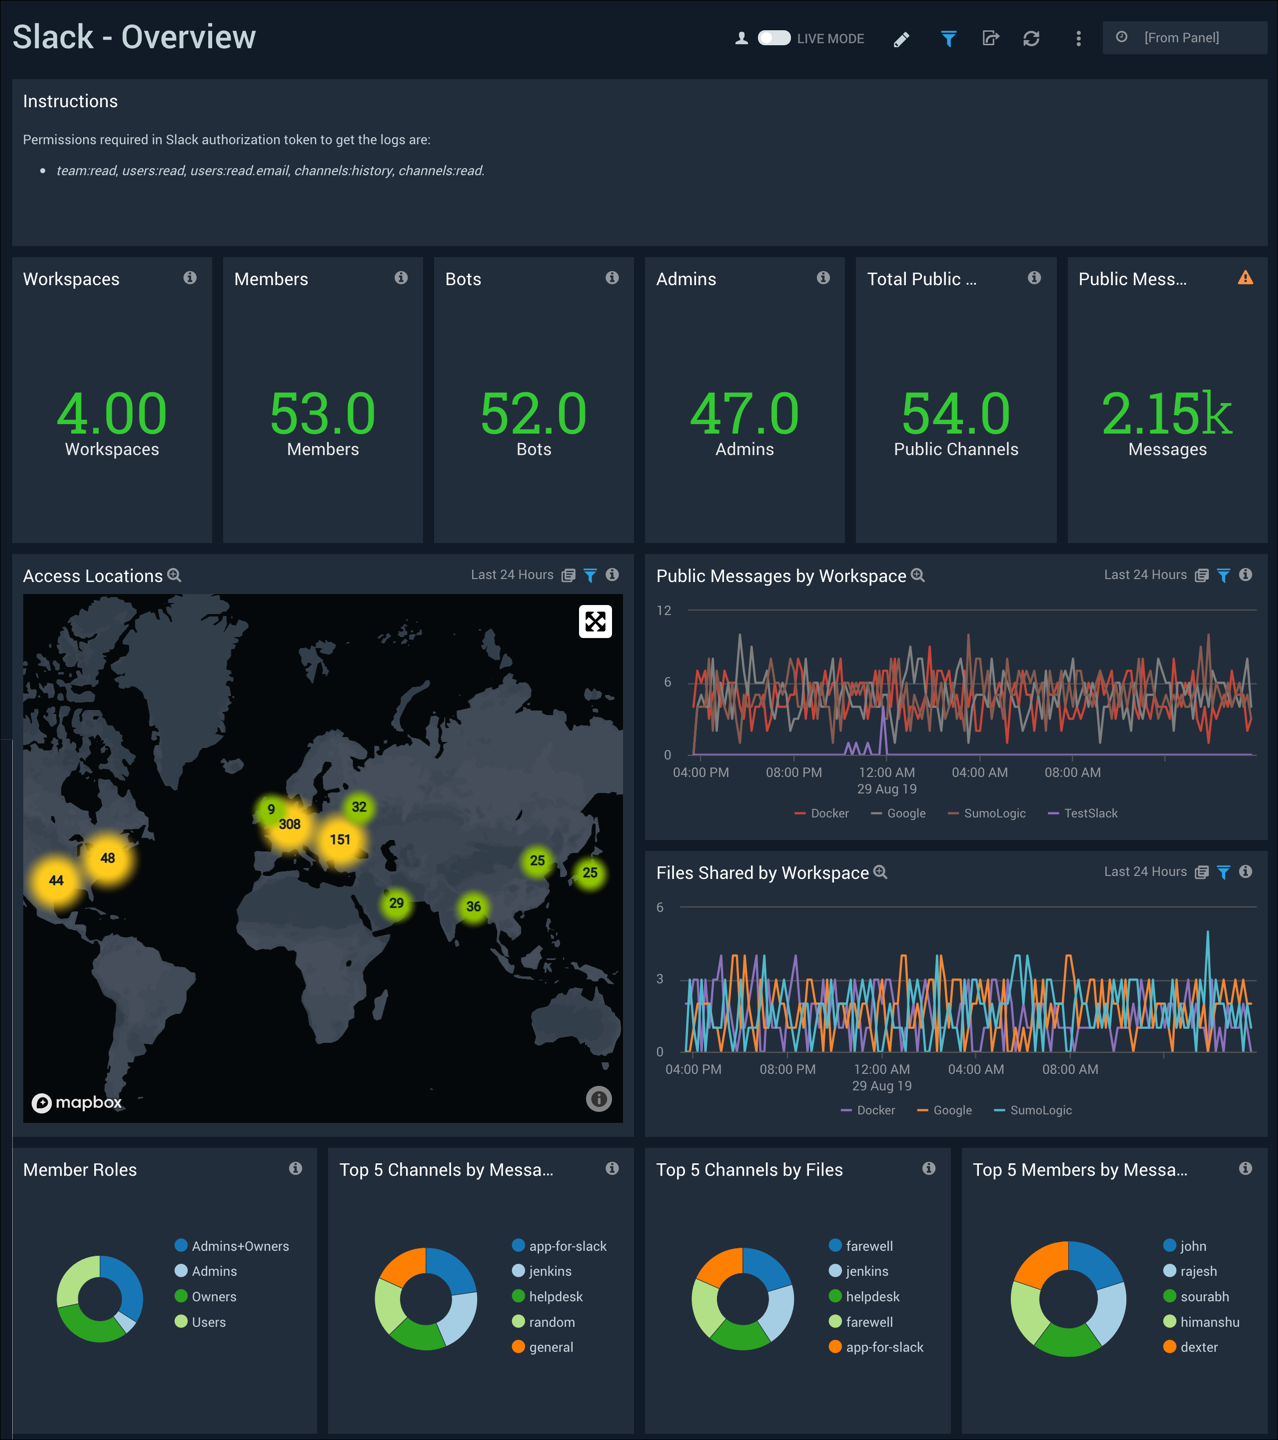
Task: Open the [From Panel] time range selector
Action: (1184, 37)
